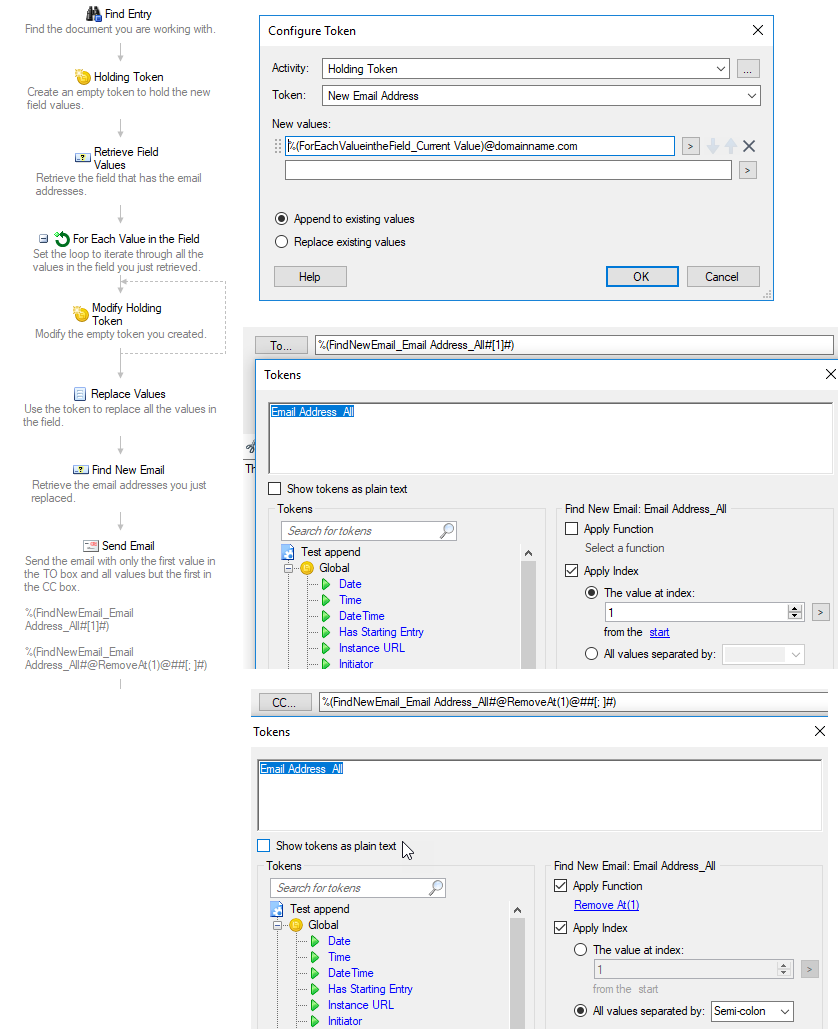Image resolution: width=838 pixels, height=1029 pixels.
Task: Collapse the Global node in upper token tree
Action: tap(288, 568)
